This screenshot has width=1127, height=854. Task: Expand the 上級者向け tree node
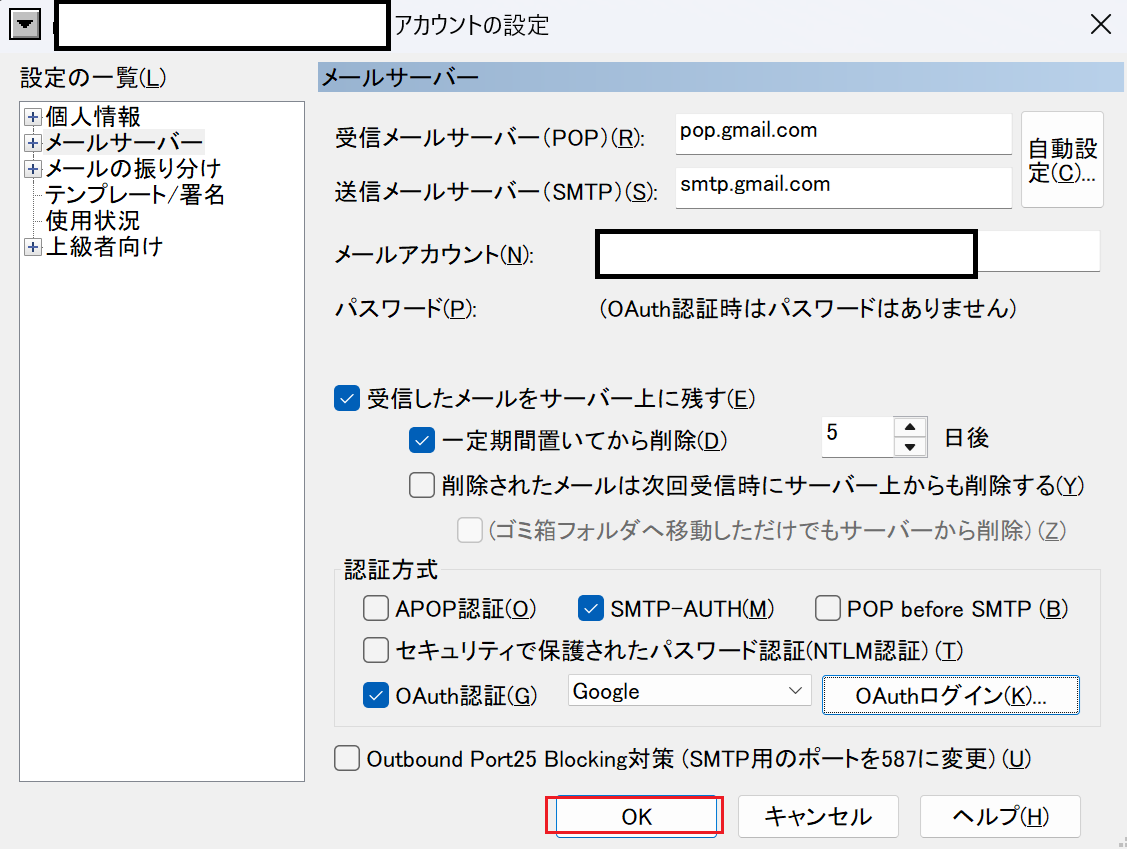tap(33, 247)
